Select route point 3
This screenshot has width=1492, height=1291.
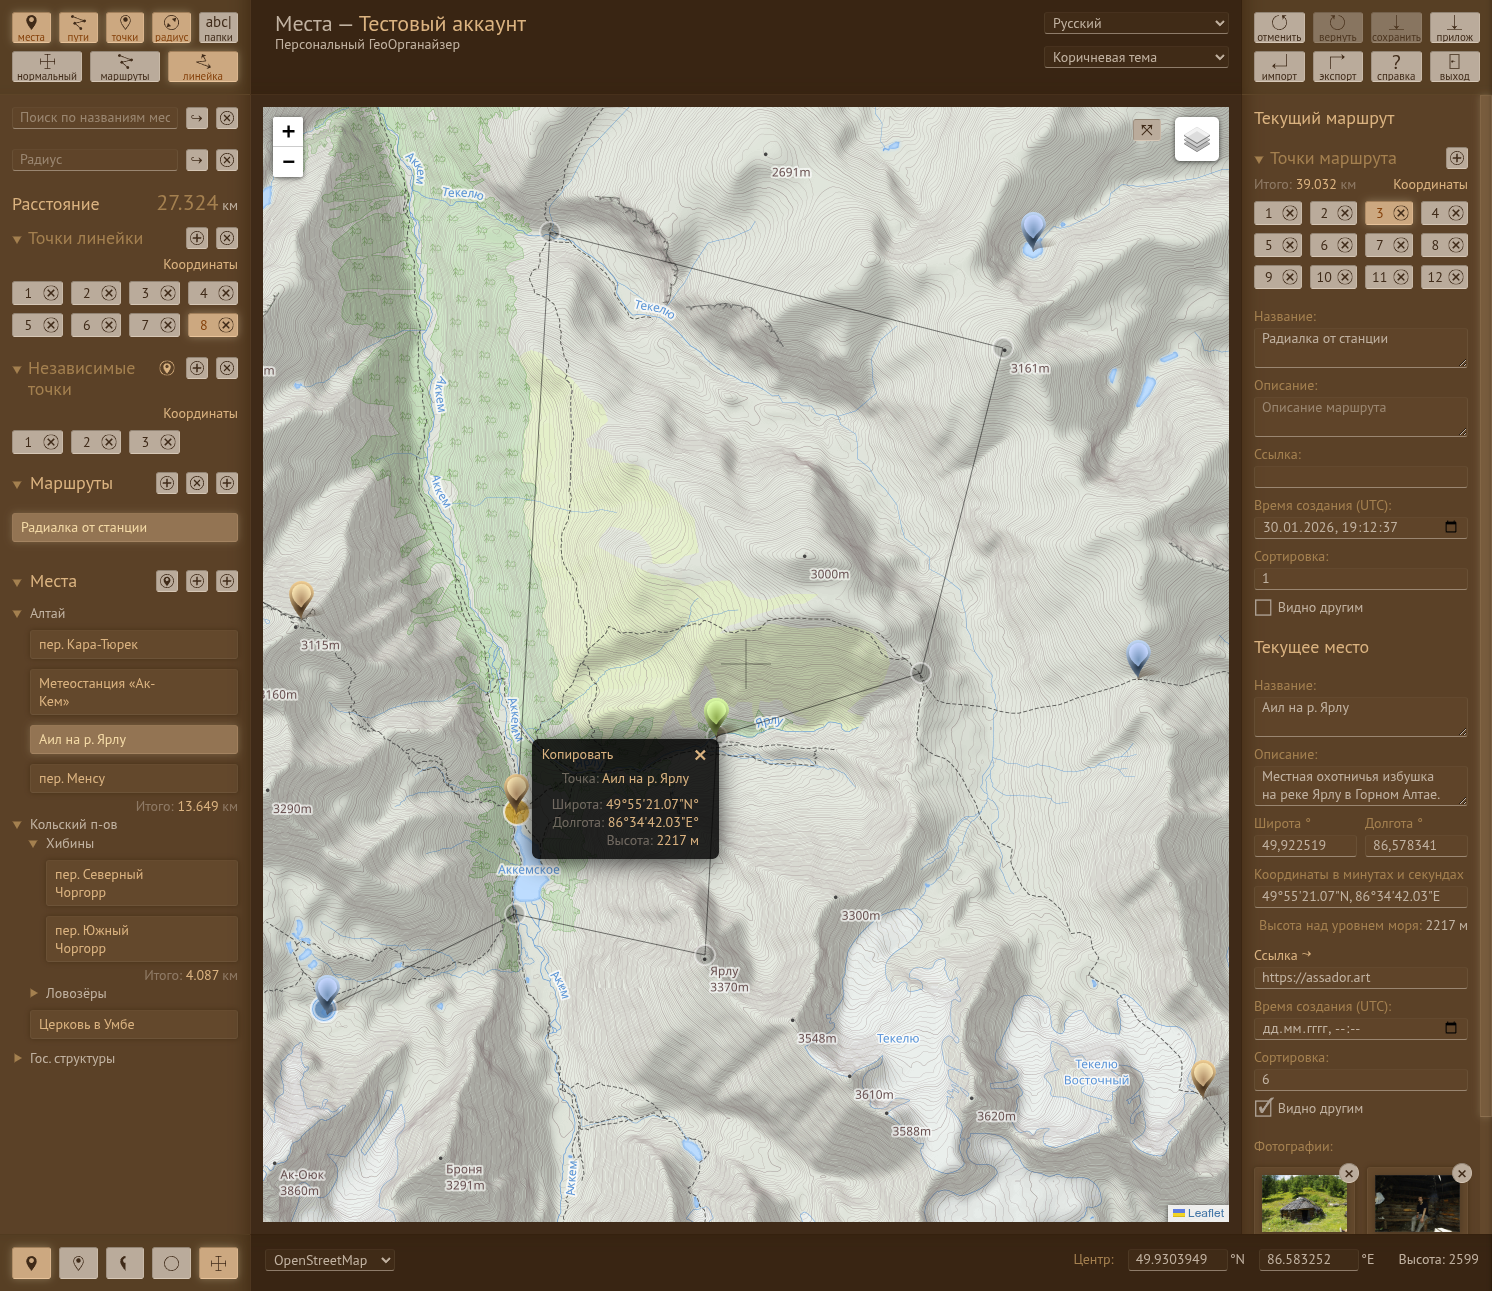1379,213
